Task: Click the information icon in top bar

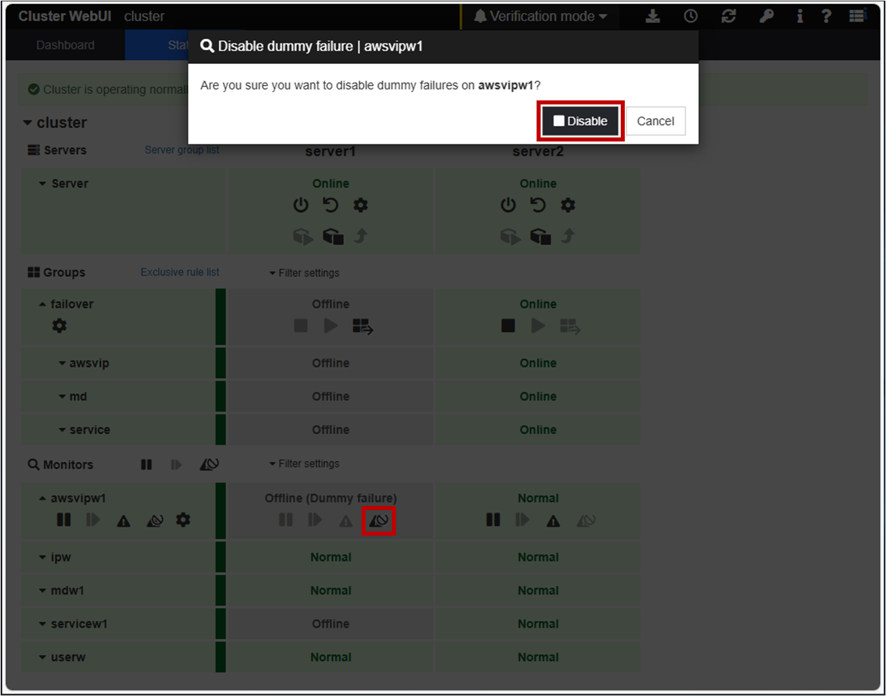Action: tap(799, 17)
